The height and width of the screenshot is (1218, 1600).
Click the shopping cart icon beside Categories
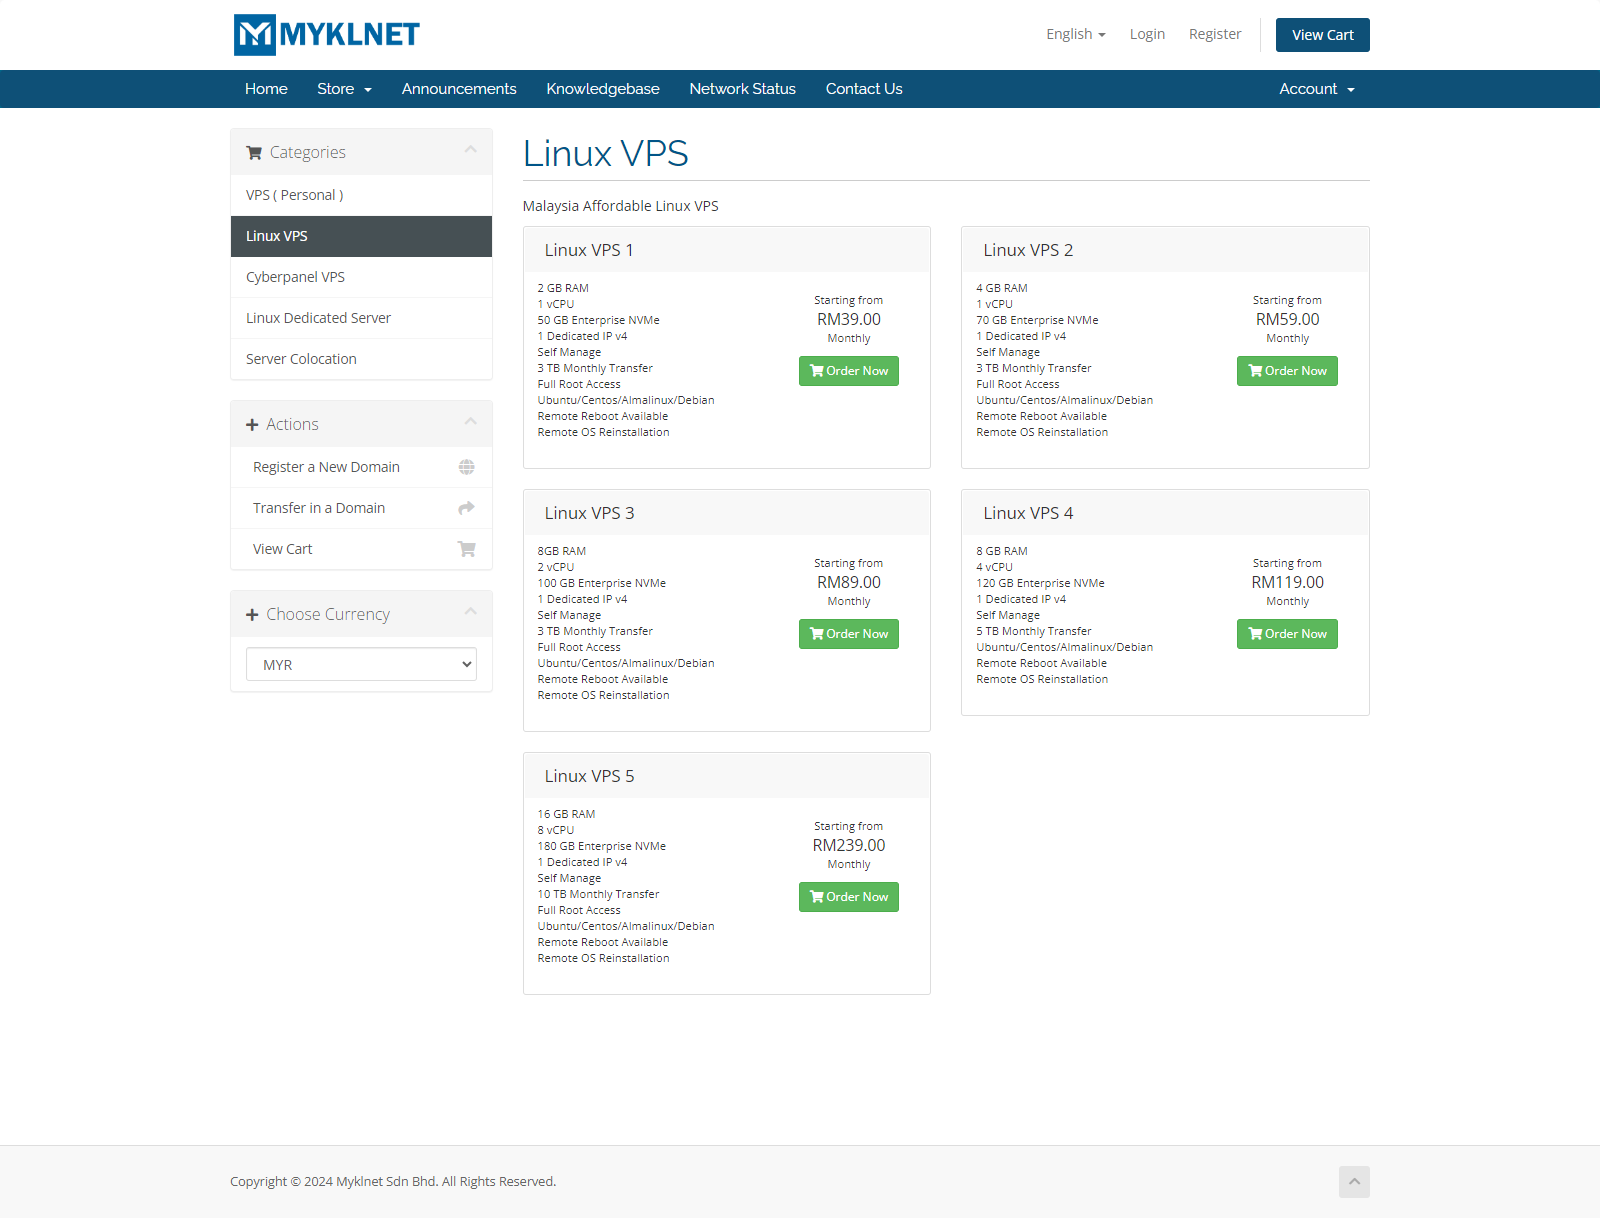tap(254, 153)
